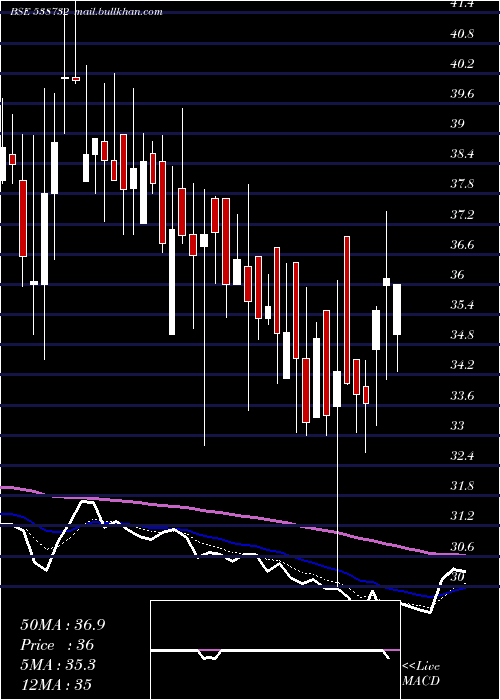Click the BSE 538732 ticker header text
The image size is (500, 700).
pos(39,12)
